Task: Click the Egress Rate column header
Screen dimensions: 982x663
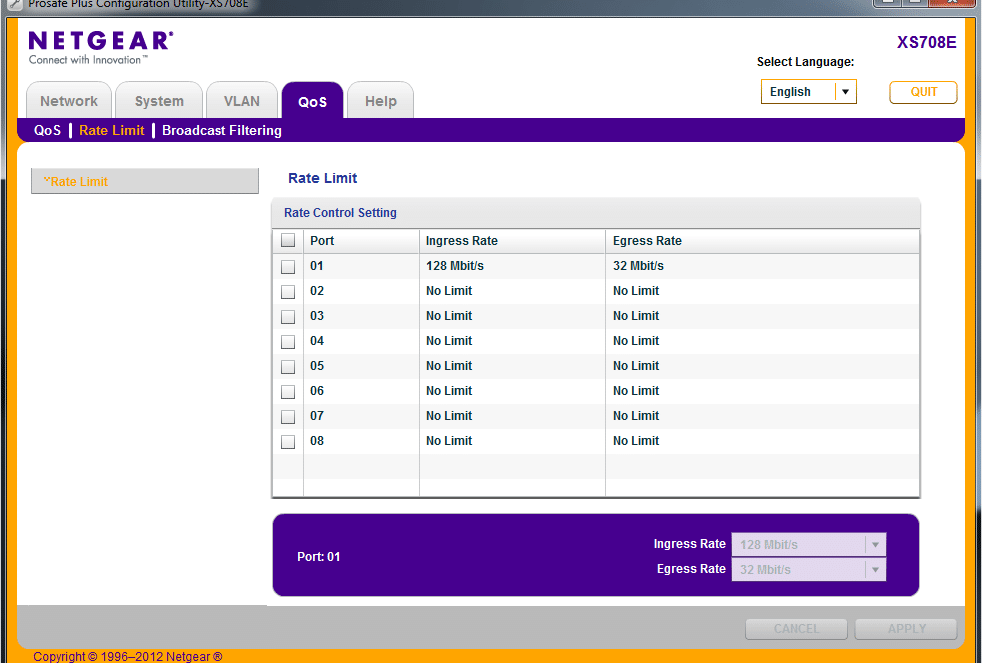Action: (762, 241)
